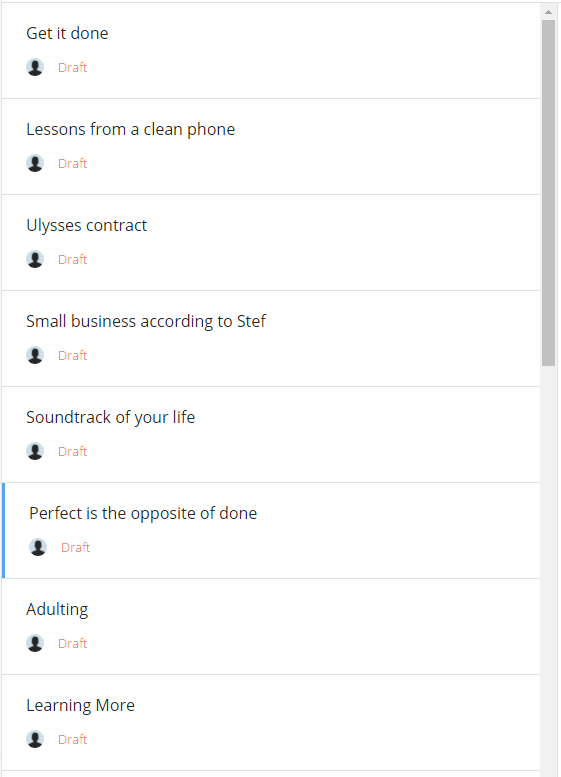
Task: Select Soundtrack of your life post
Action: (x=271, y=435)
